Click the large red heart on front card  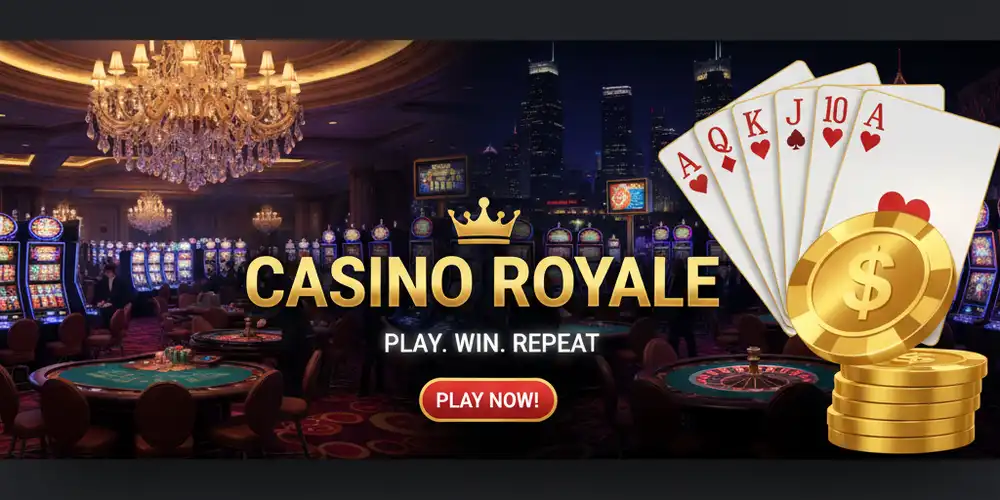point(904,205)
